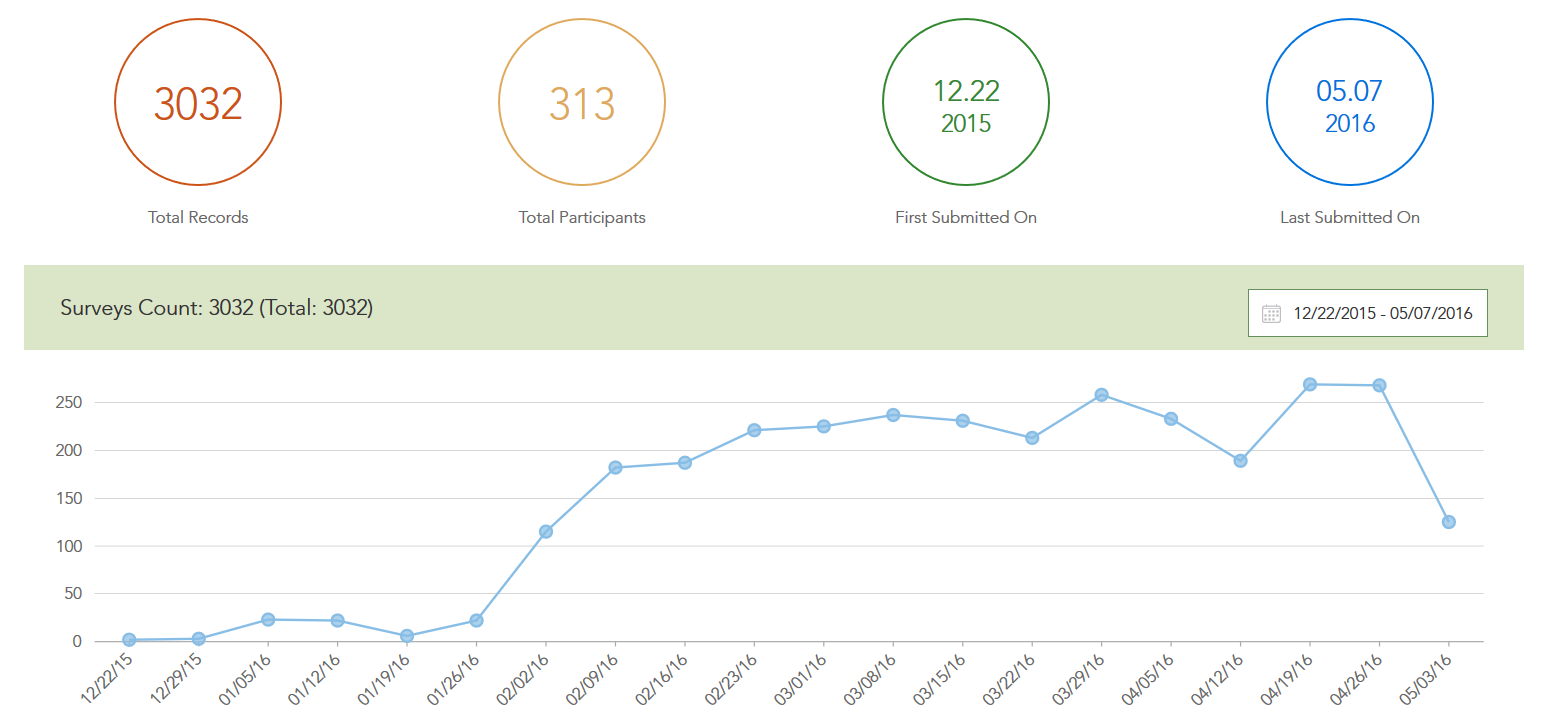The width and height of the screenshot is (1554, 725).
Task: Click the calendar icon in date picker
Action: pyautogui.click(x=1271, y=313)
